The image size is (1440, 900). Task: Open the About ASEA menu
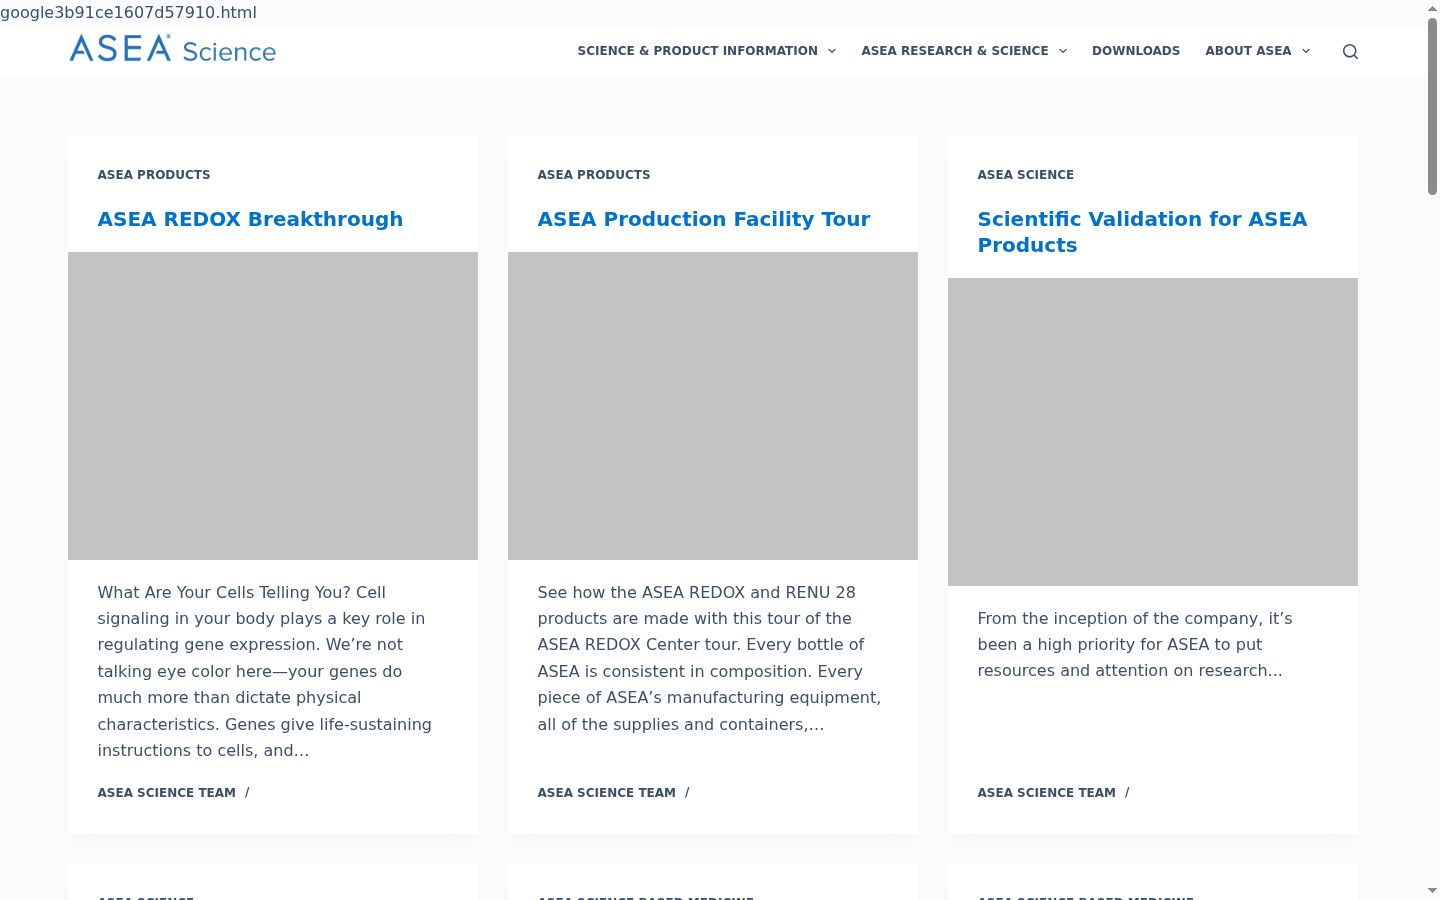[1248, 51]
